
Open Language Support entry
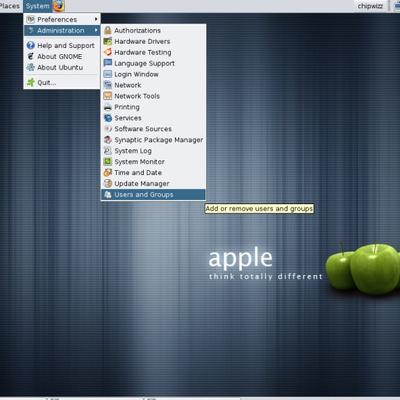coord(153,63)
